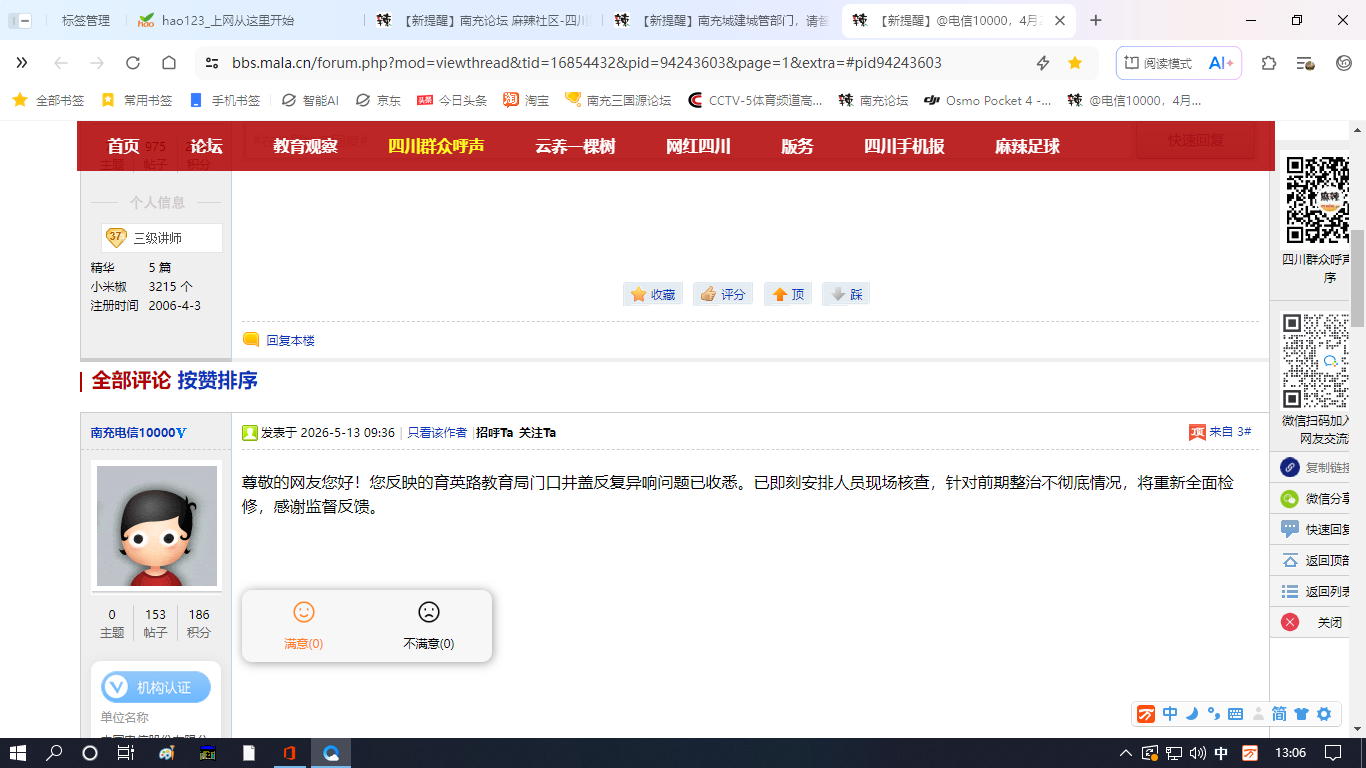
Task: Open the Osmo Pocket 4 bookmark
Action: (988, 100)
